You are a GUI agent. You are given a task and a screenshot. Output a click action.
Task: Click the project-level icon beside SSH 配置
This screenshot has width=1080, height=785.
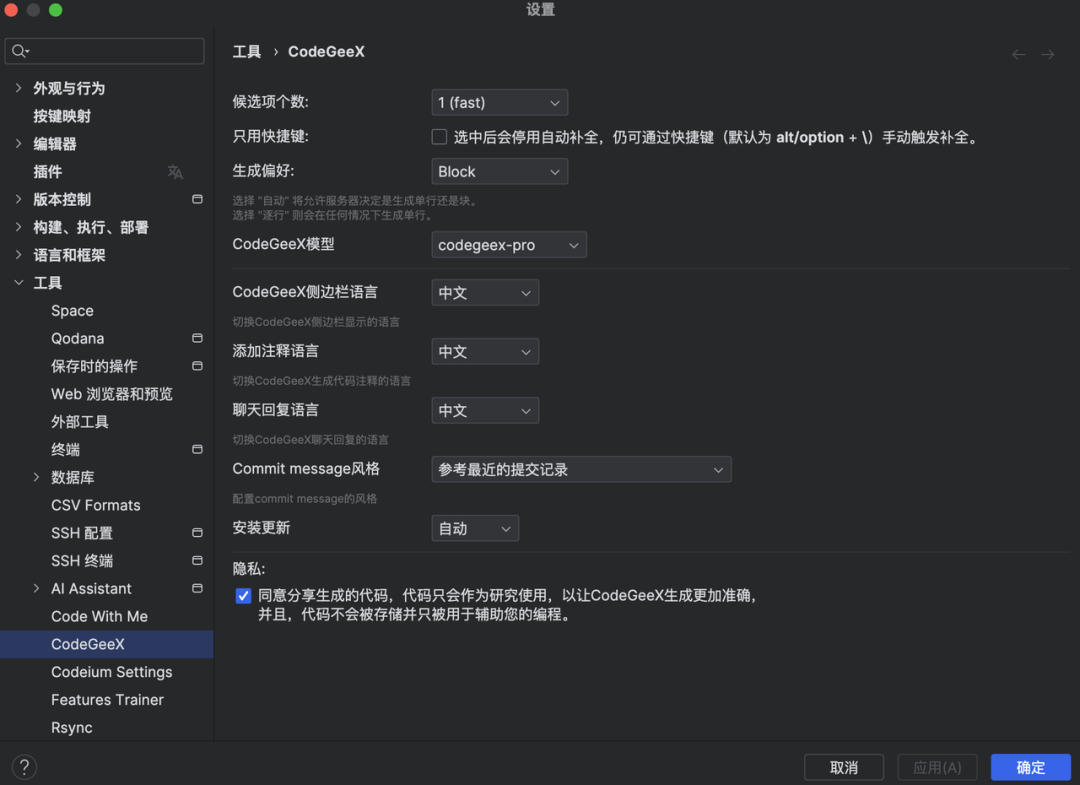click(197, 533)
